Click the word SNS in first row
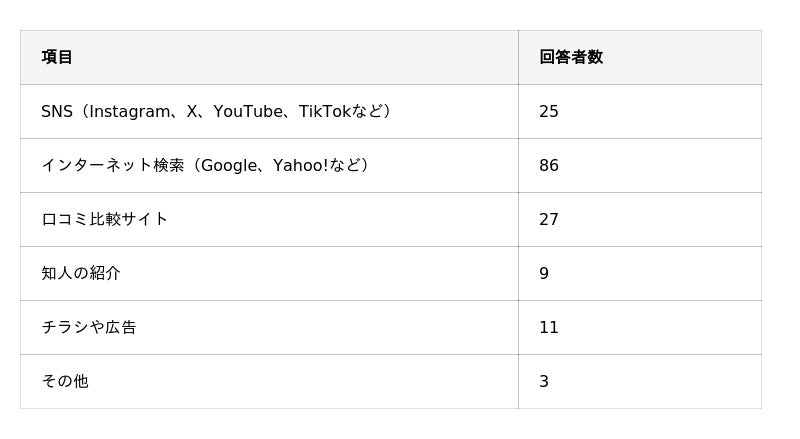 pyautogui.click(x=57, y=111)
